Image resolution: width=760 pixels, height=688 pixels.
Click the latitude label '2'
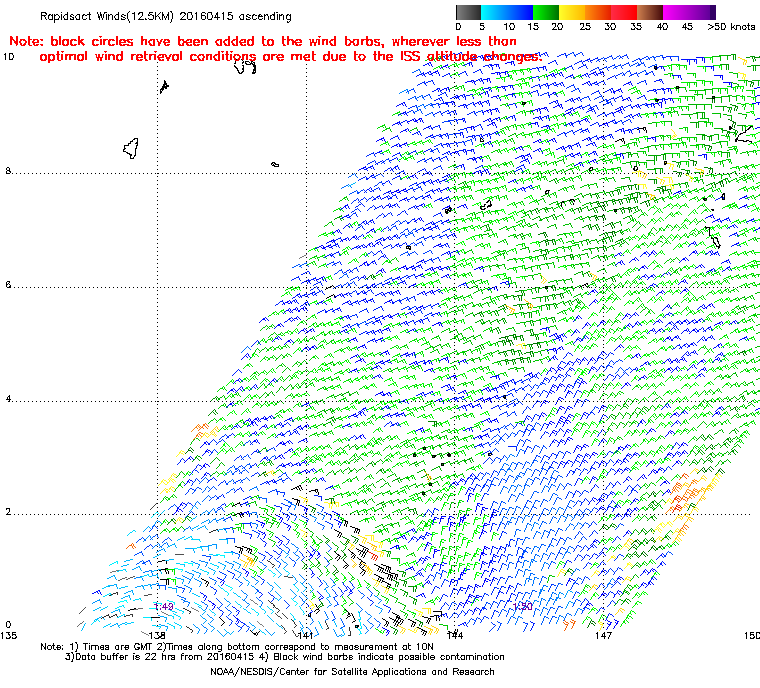[x=8, y=512]
